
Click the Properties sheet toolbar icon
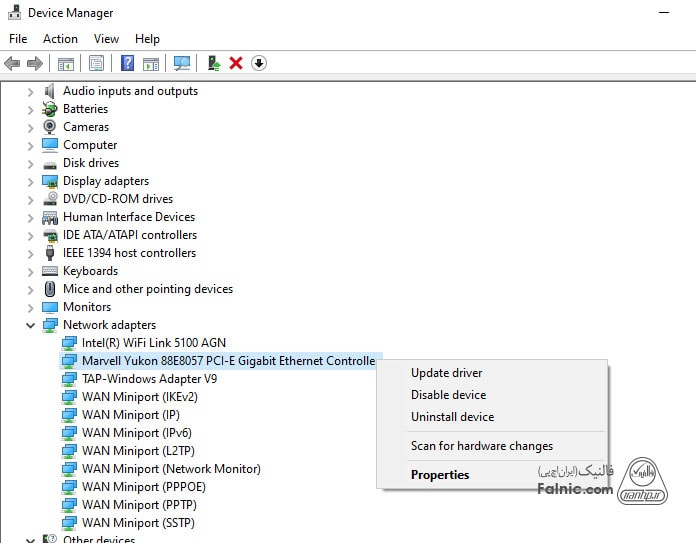[x=96, y=63]
